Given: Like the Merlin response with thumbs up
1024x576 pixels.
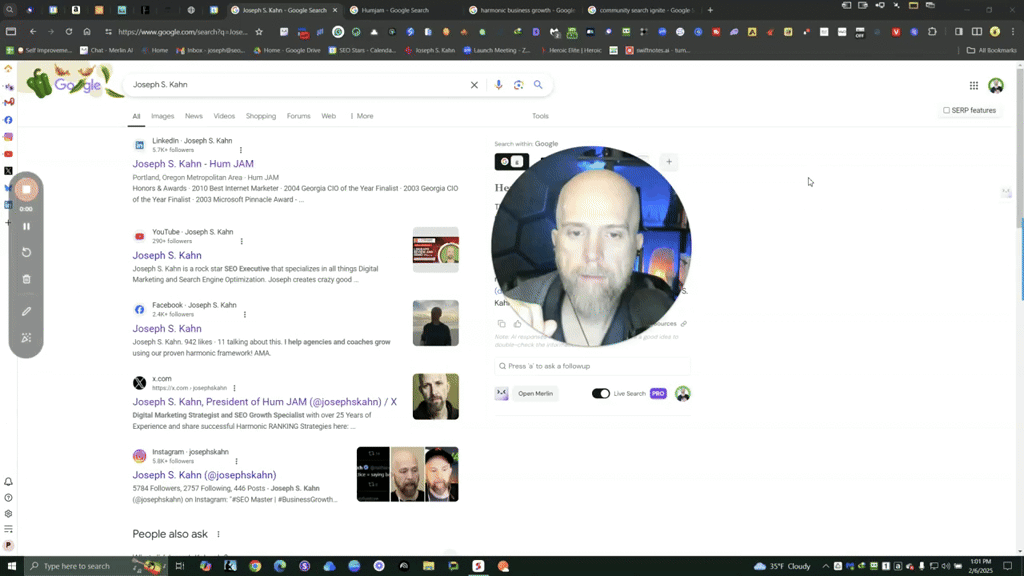Looking at the screenshot, I should [518, 324].
